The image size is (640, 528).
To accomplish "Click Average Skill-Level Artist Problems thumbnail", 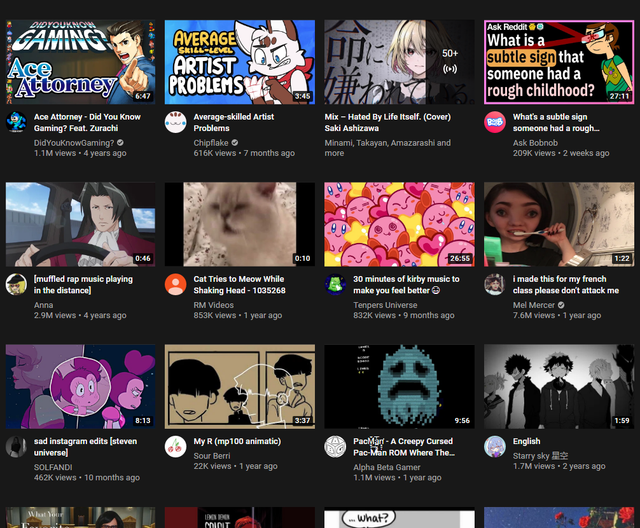I will point(240,62).
